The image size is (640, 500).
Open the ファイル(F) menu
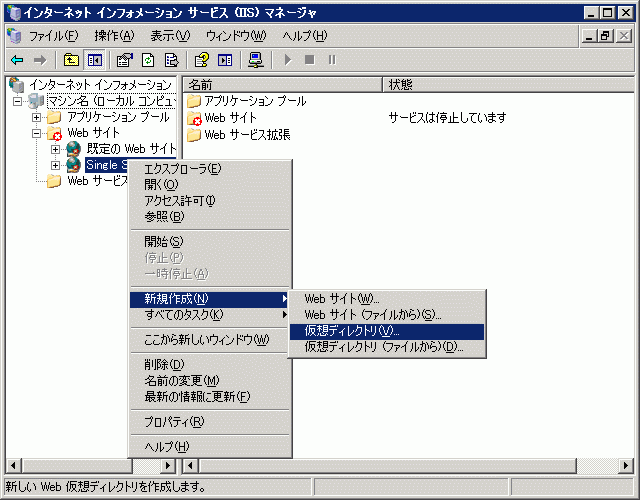click(x=53, y=36)
